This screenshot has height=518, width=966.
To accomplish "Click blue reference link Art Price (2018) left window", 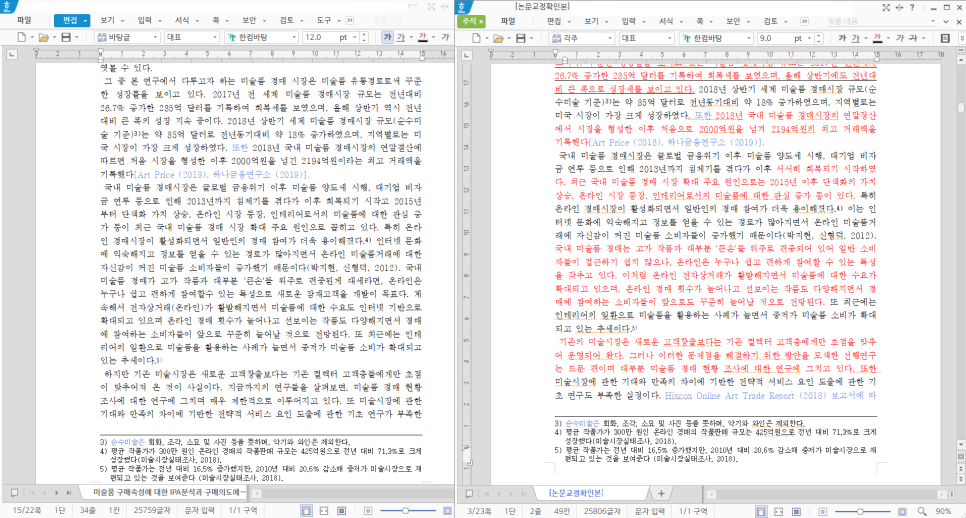I will point(172,174).
